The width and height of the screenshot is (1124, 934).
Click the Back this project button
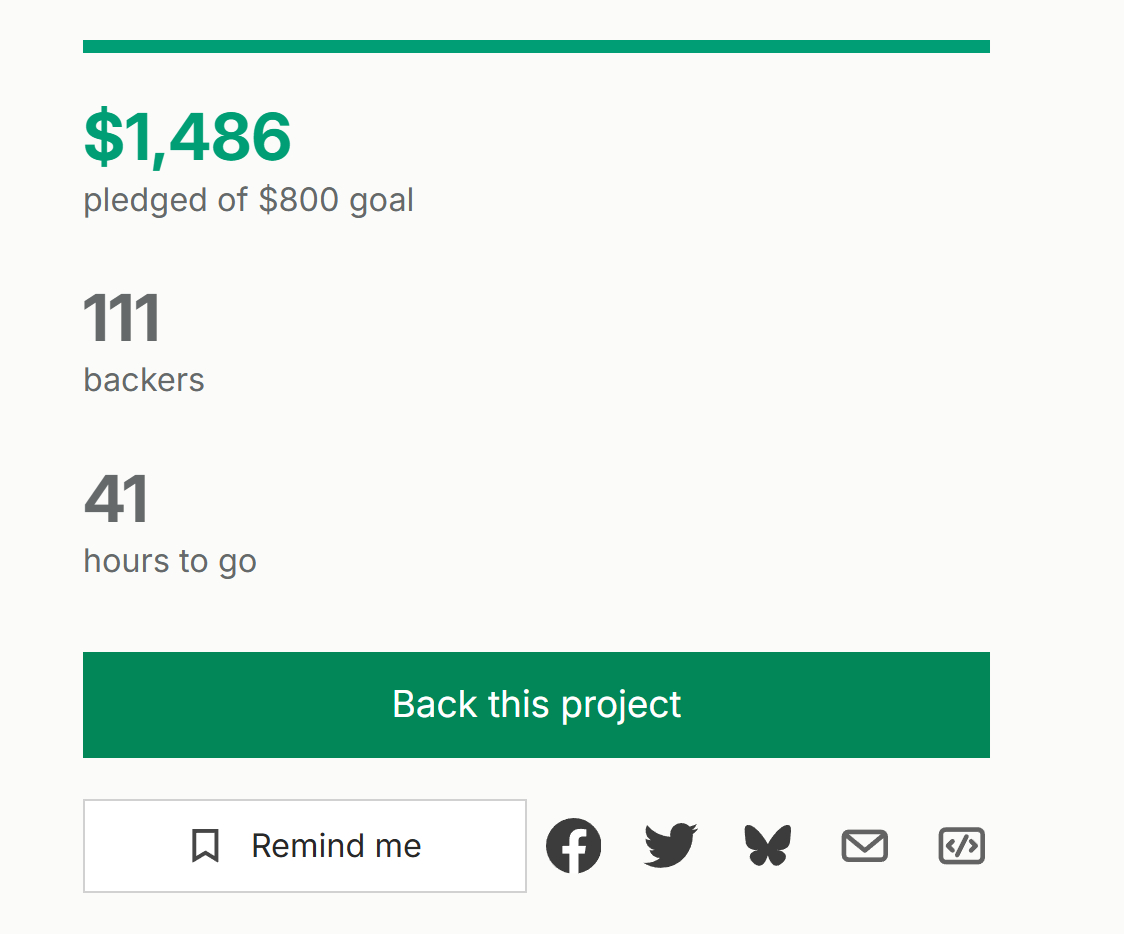pyautogui.click(x=536, y=705)
